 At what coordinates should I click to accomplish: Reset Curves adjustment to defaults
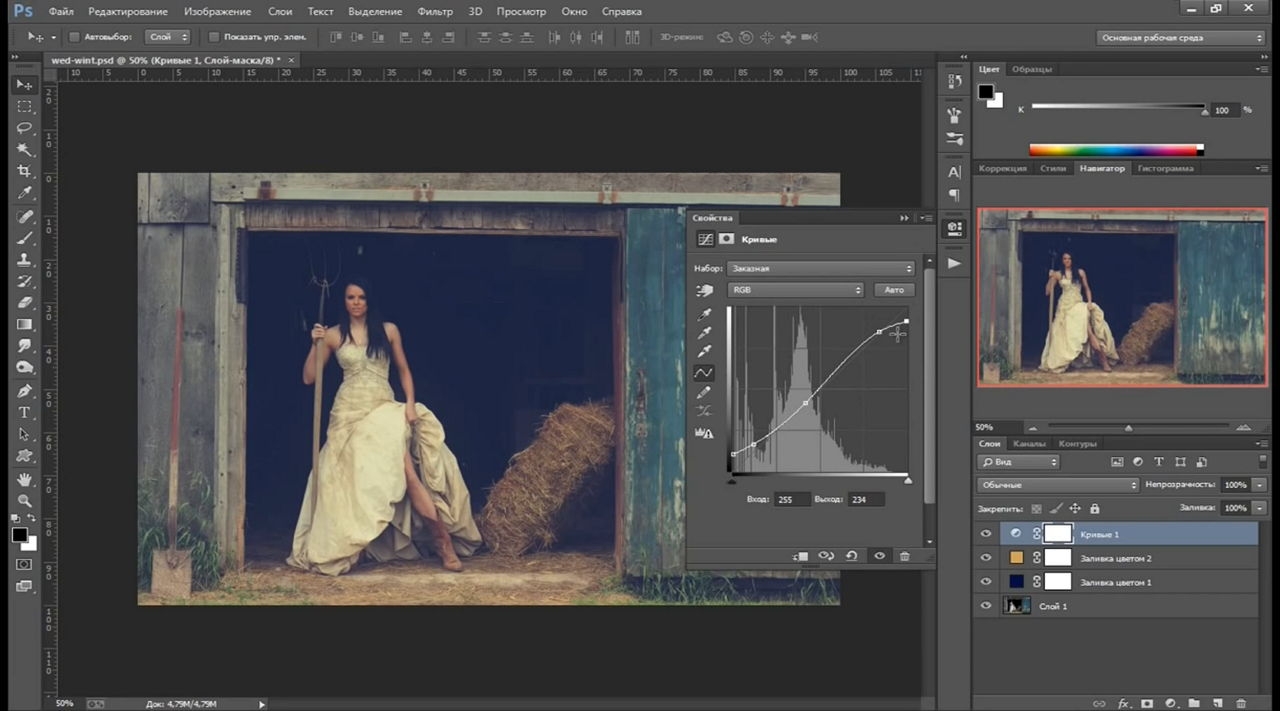click(x=852, y=556)
